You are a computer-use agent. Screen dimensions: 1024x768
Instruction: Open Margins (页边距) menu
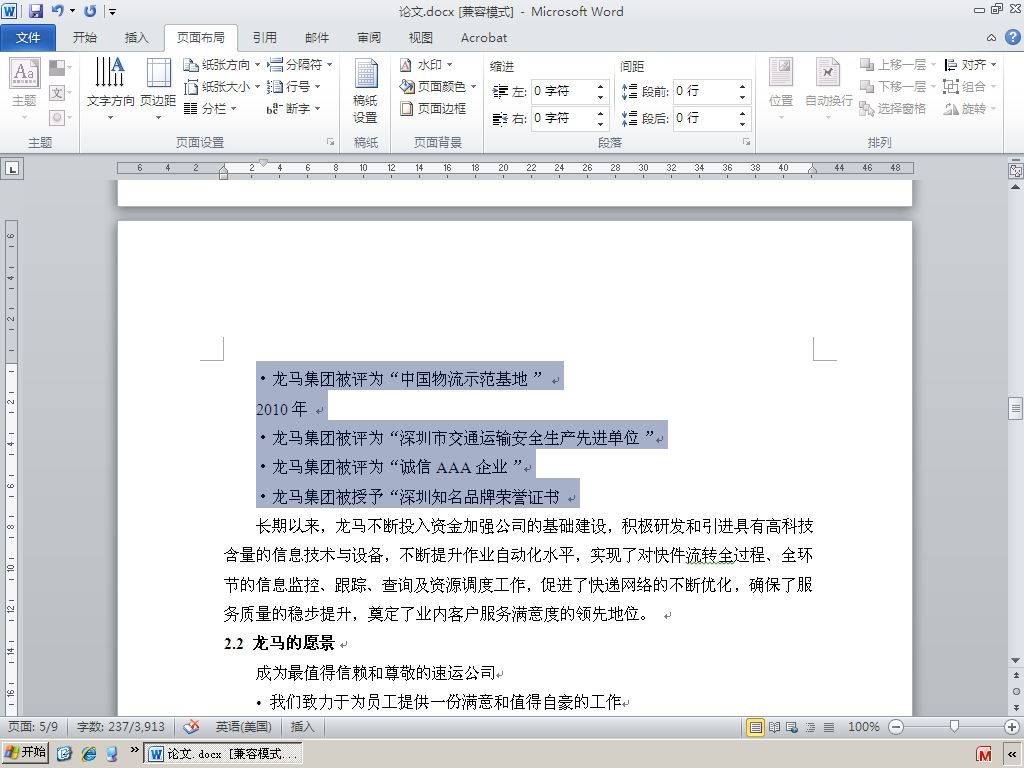[158, 89]
